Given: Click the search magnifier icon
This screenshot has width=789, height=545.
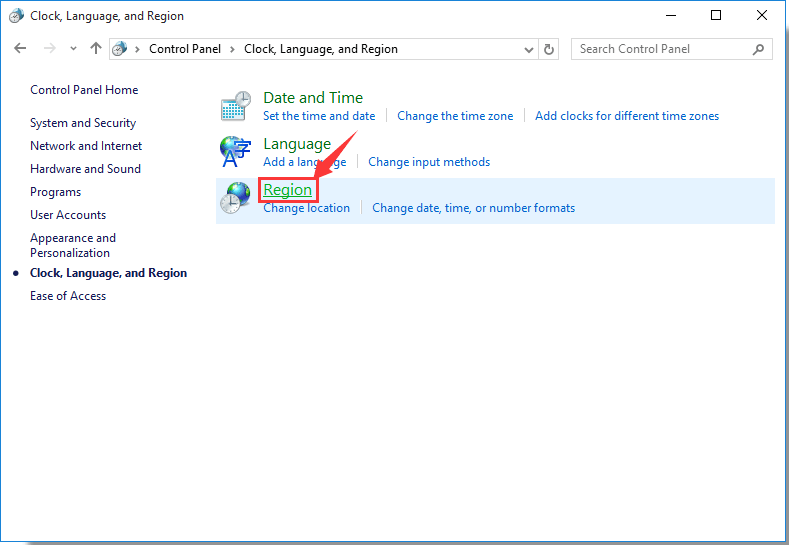Looking at the screenshot, I should tap(759, 49).
